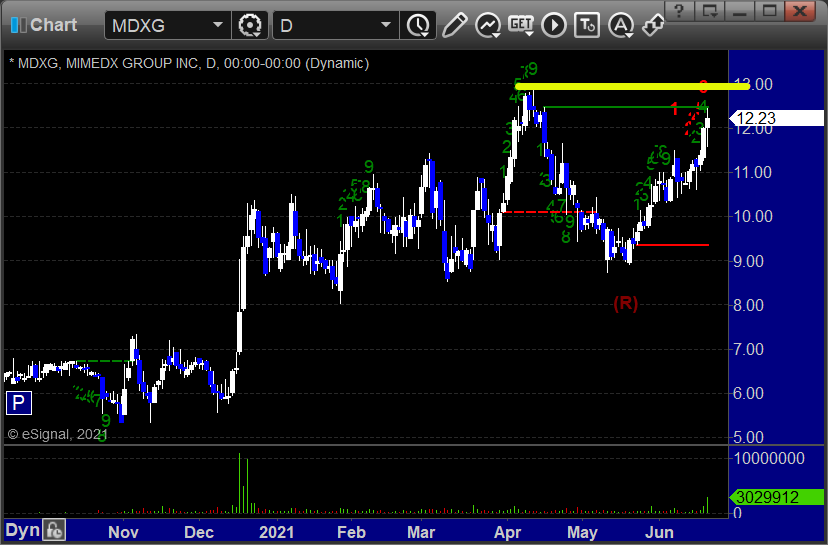Open the time template clock menu
Image resolution: width=828 pixels, height=545 pixels.
(x=418, y=25)
